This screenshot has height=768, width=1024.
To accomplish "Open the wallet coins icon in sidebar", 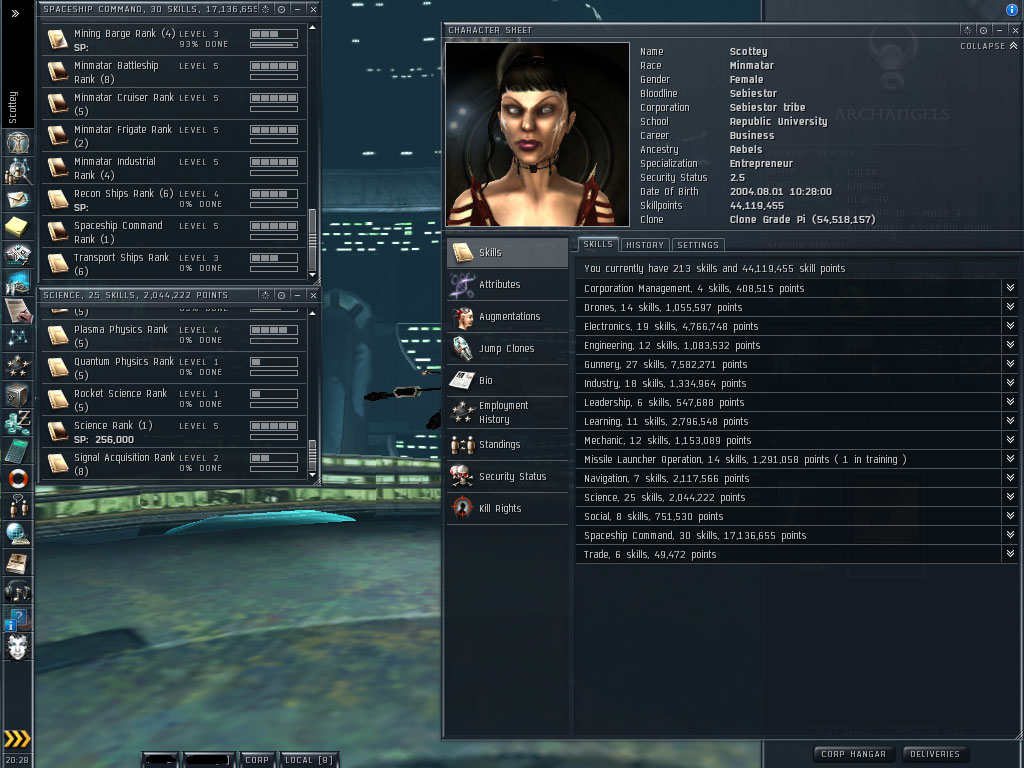I will pos(18,423).
